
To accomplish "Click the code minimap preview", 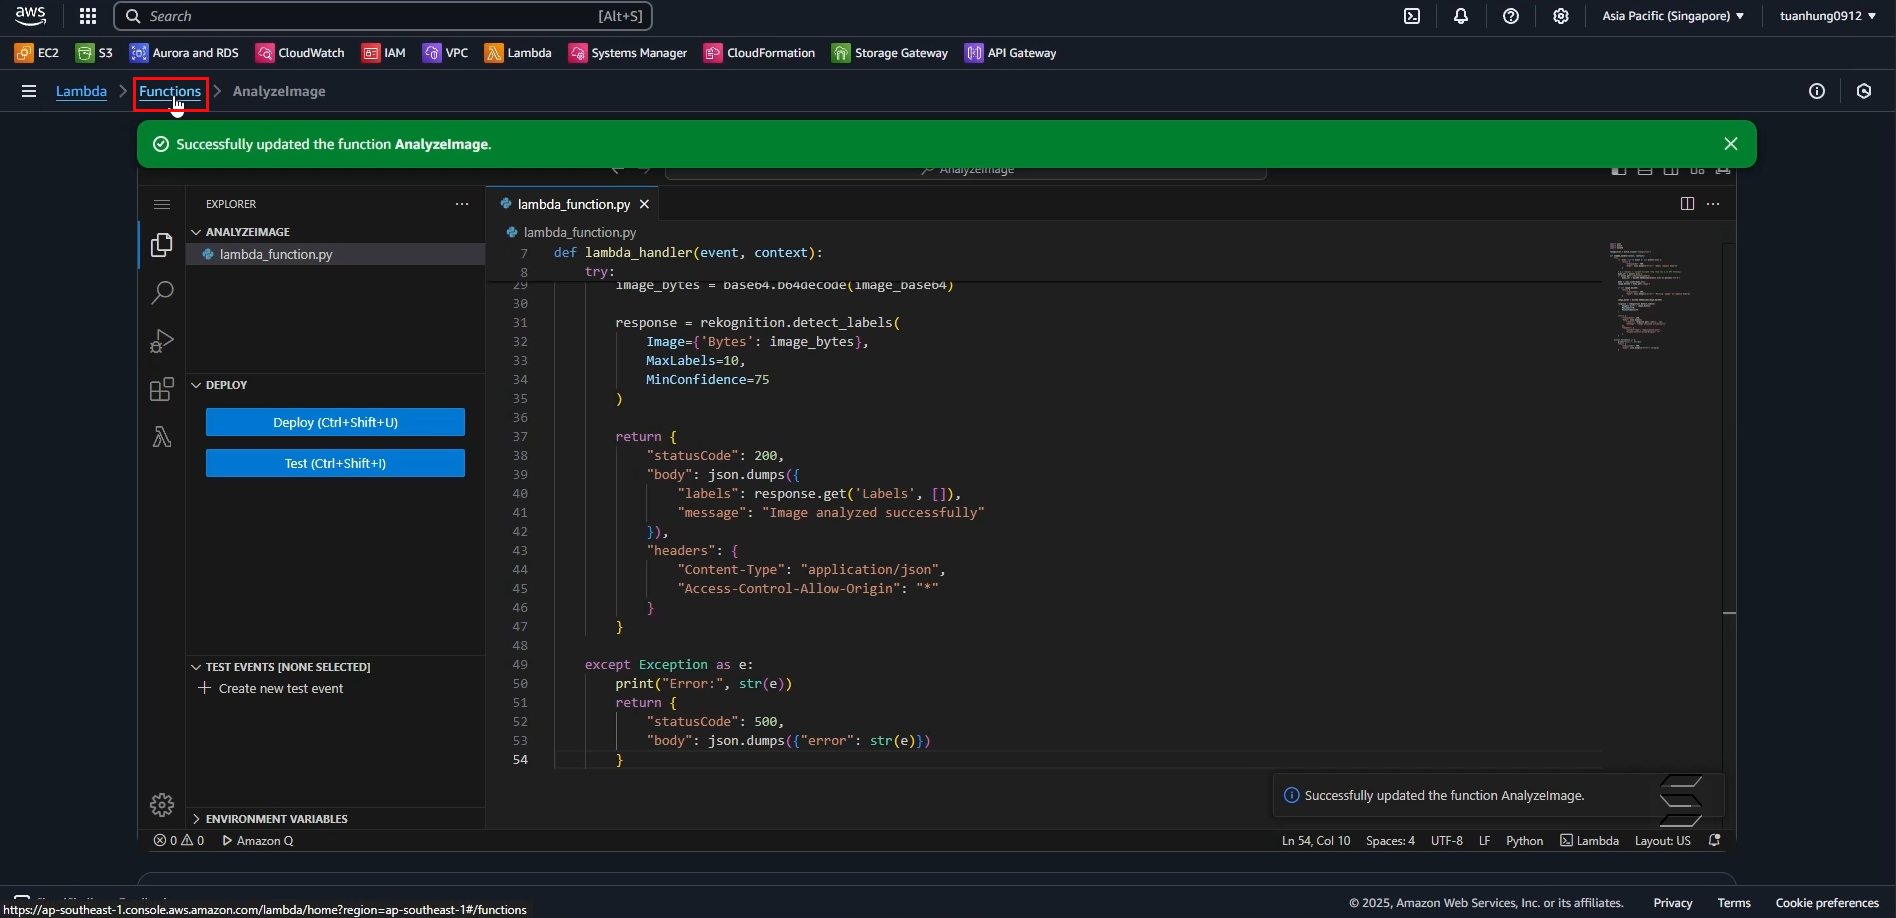I will click(x=1652, y=295).
